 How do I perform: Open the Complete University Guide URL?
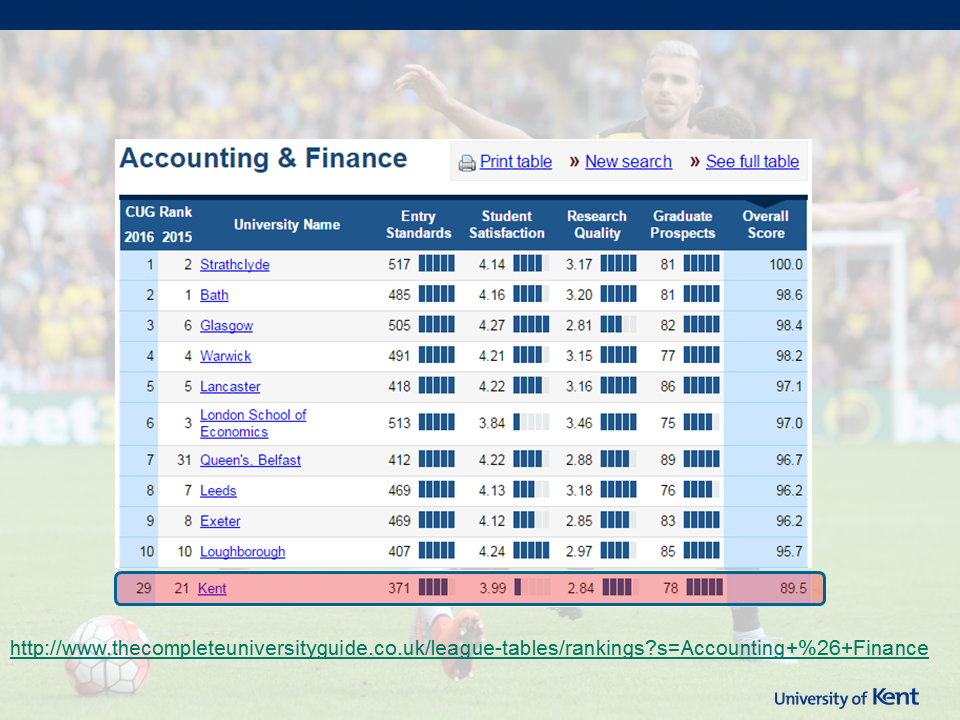(468, 649)
